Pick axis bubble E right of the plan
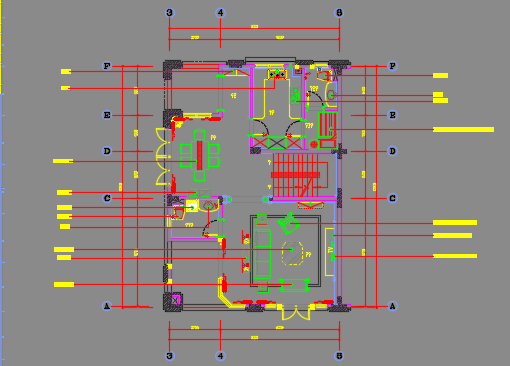 pyautogui.click(x=393, y=115)
